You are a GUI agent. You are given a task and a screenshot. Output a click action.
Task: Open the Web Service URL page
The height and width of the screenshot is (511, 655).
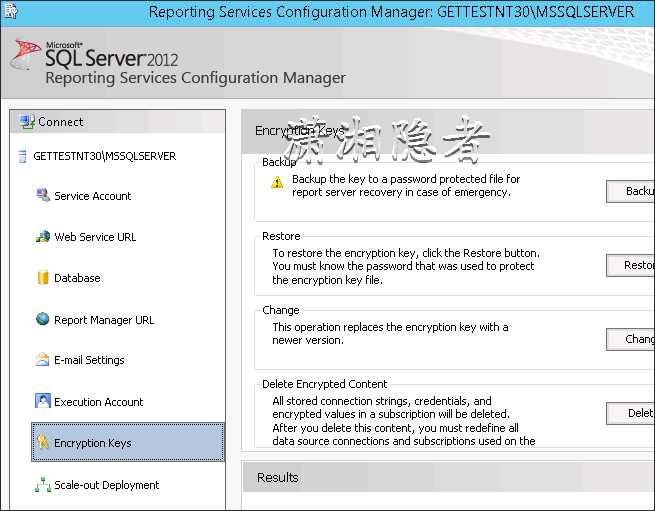[x=95, y=237]
